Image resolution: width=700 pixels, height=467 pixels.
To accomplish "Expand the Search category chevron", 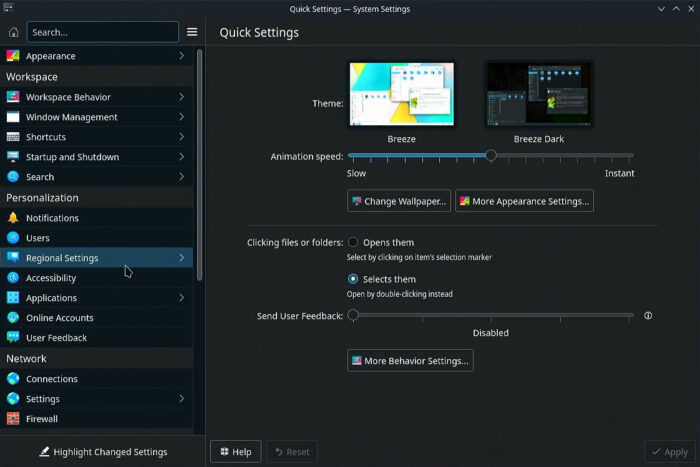I will (182, 177).
